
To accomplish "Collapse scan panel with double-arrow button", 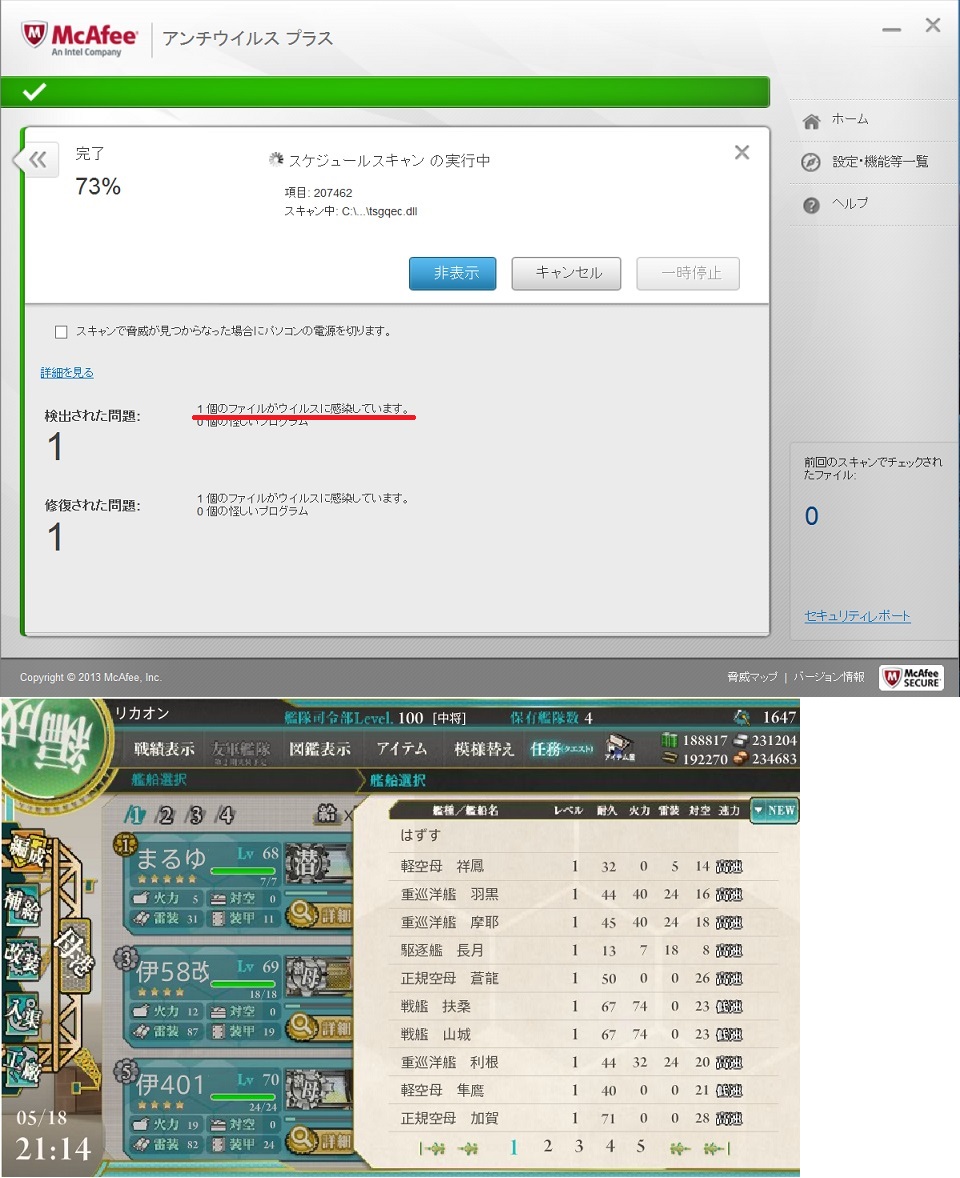I will [37, 159].
